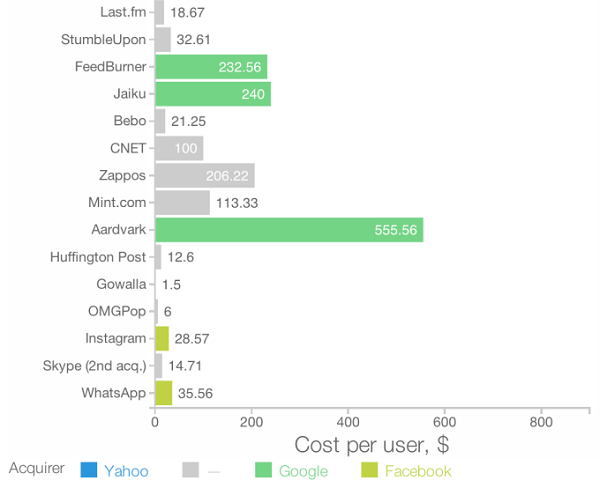Screen dimensions: 600x488
Task: Click the Huffington Post axis label
Action: click(98, 257)
